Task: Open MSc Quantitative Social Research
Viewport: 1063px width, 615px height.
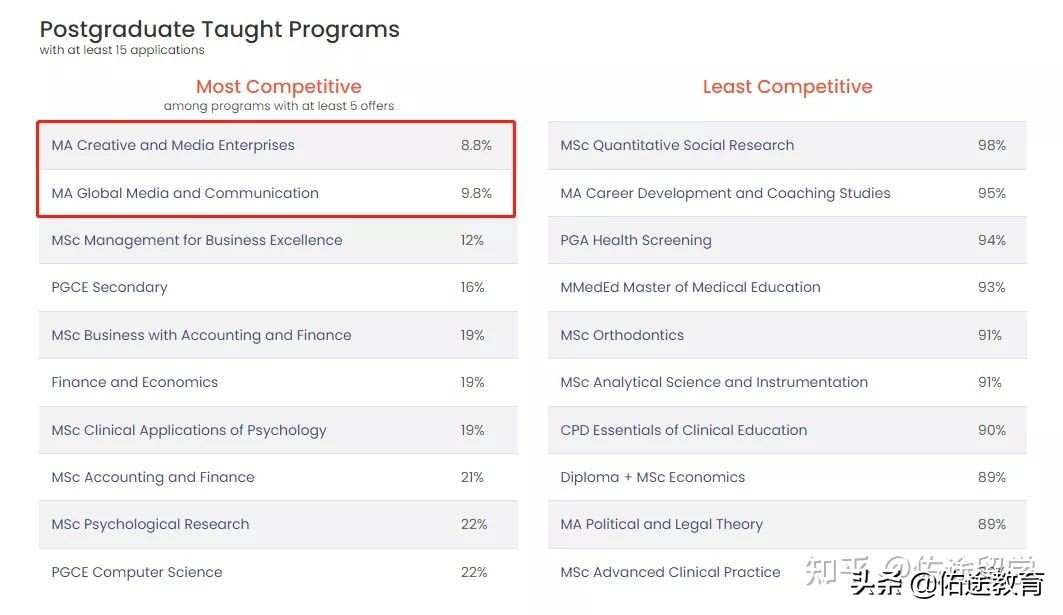Action: point(677,145)
